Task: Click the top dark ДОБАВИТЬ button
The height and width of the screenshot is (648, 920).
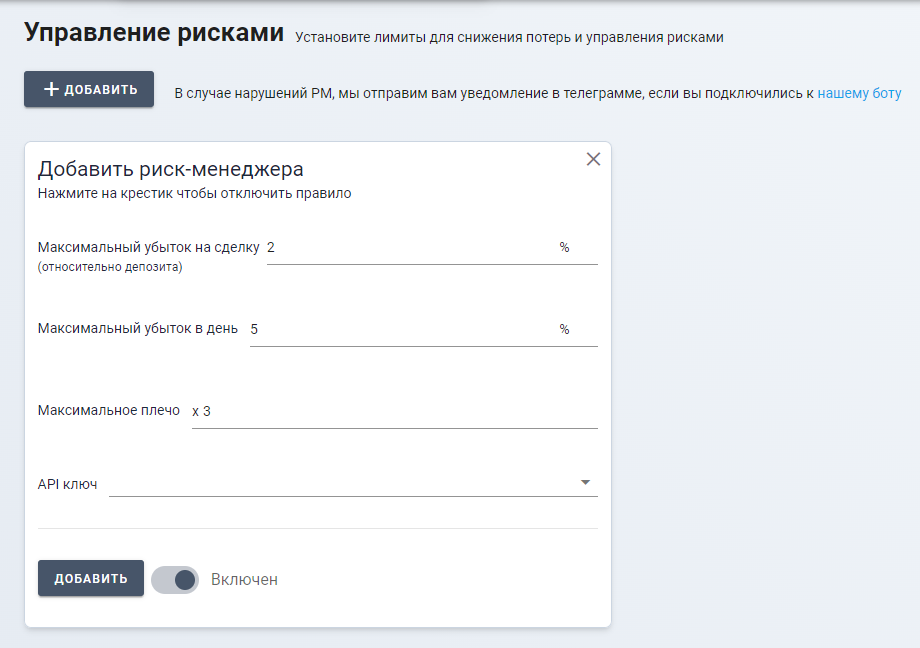Action: click(x=88, y=89)
